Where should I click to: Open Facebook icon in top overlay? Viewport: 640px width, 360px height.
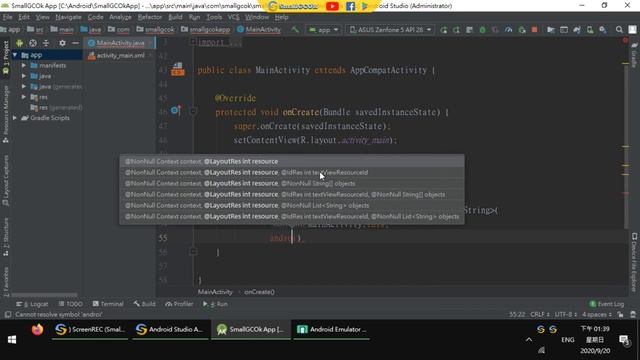coord(350,6)
